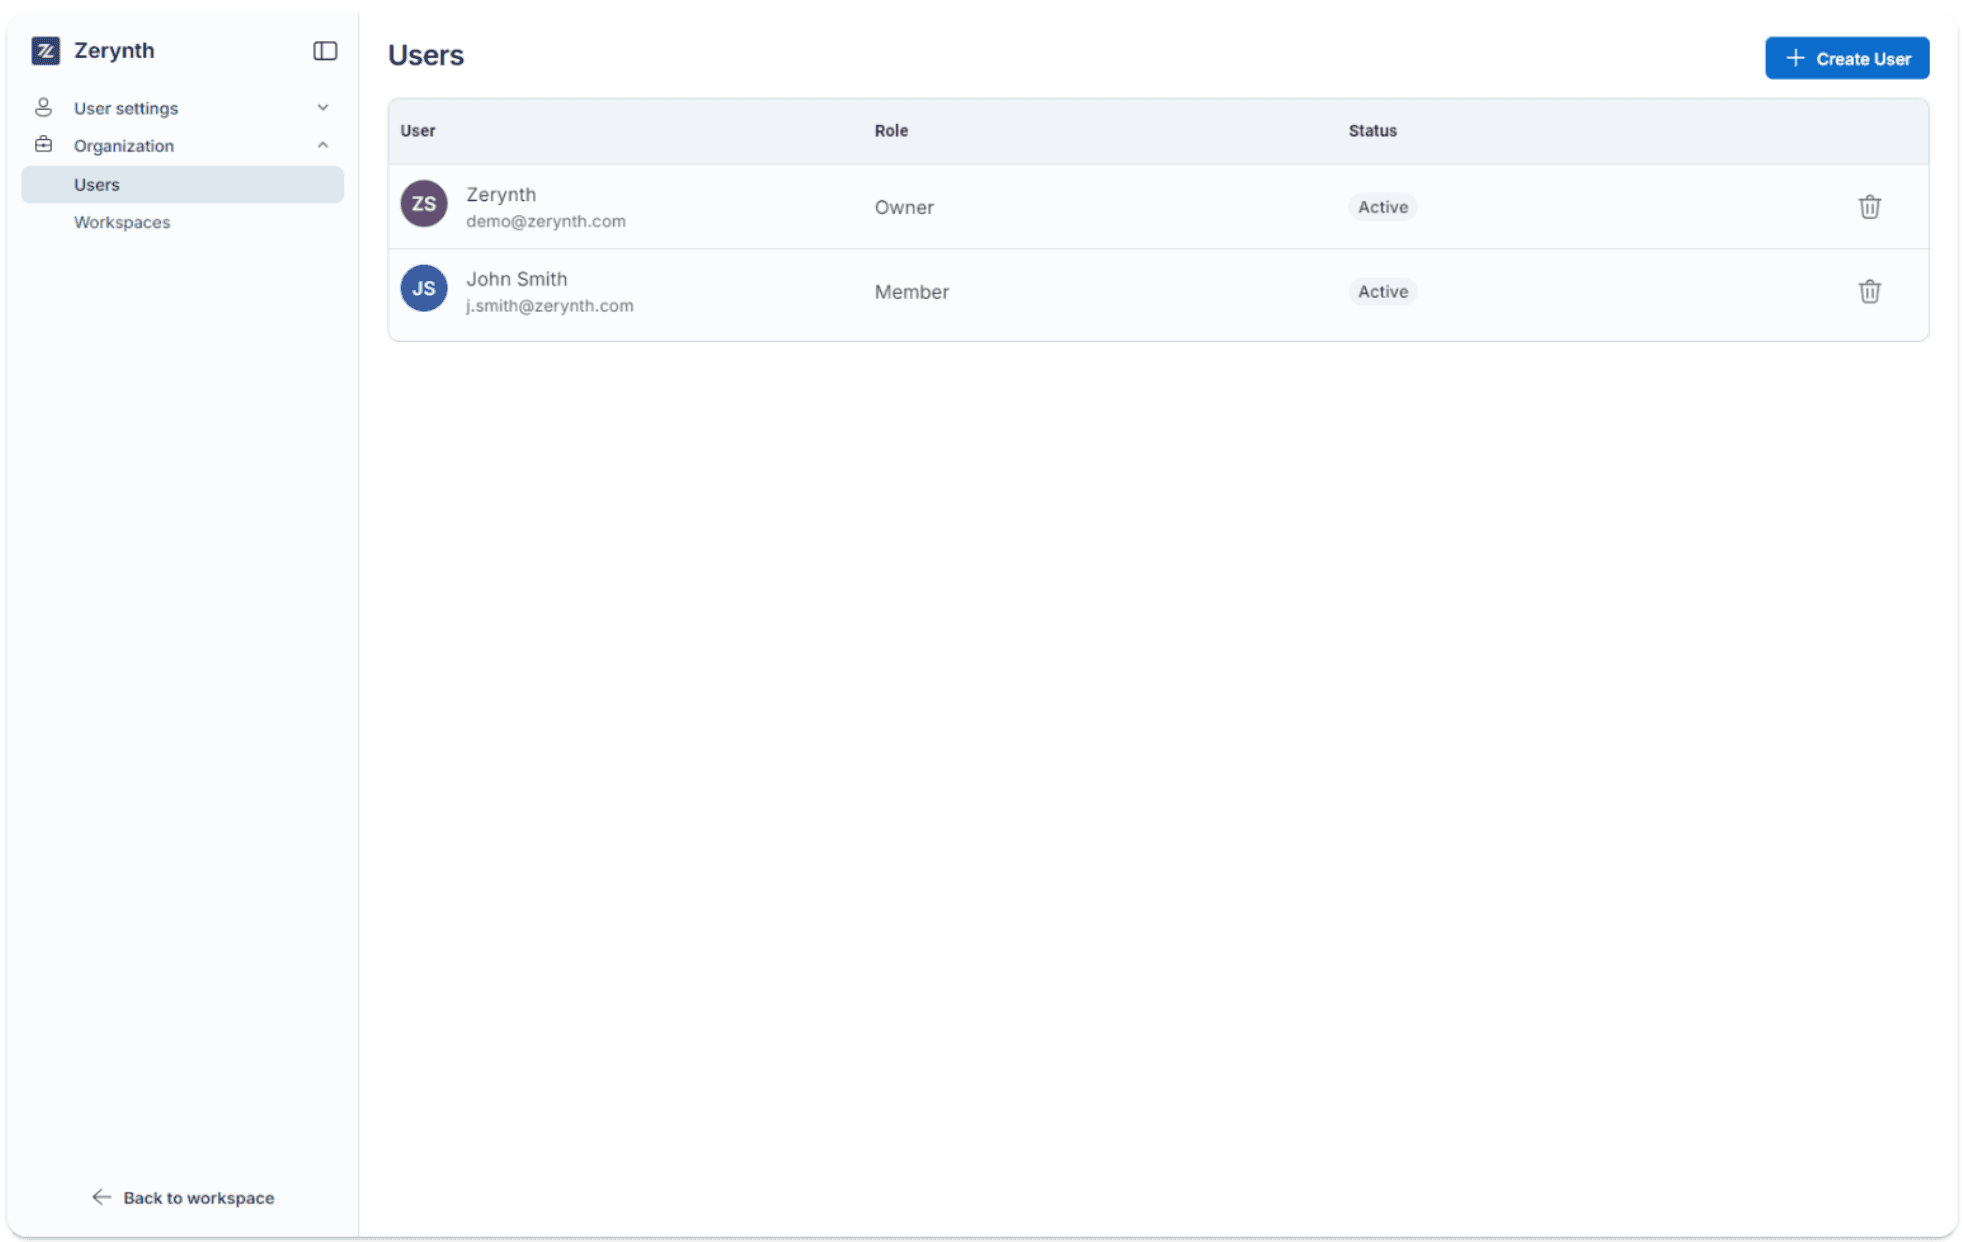The width and height of the screenshot is (1962, 1242).
Task: Click the back arrow icon near Back to workspace
Action: pos(100,1197)
